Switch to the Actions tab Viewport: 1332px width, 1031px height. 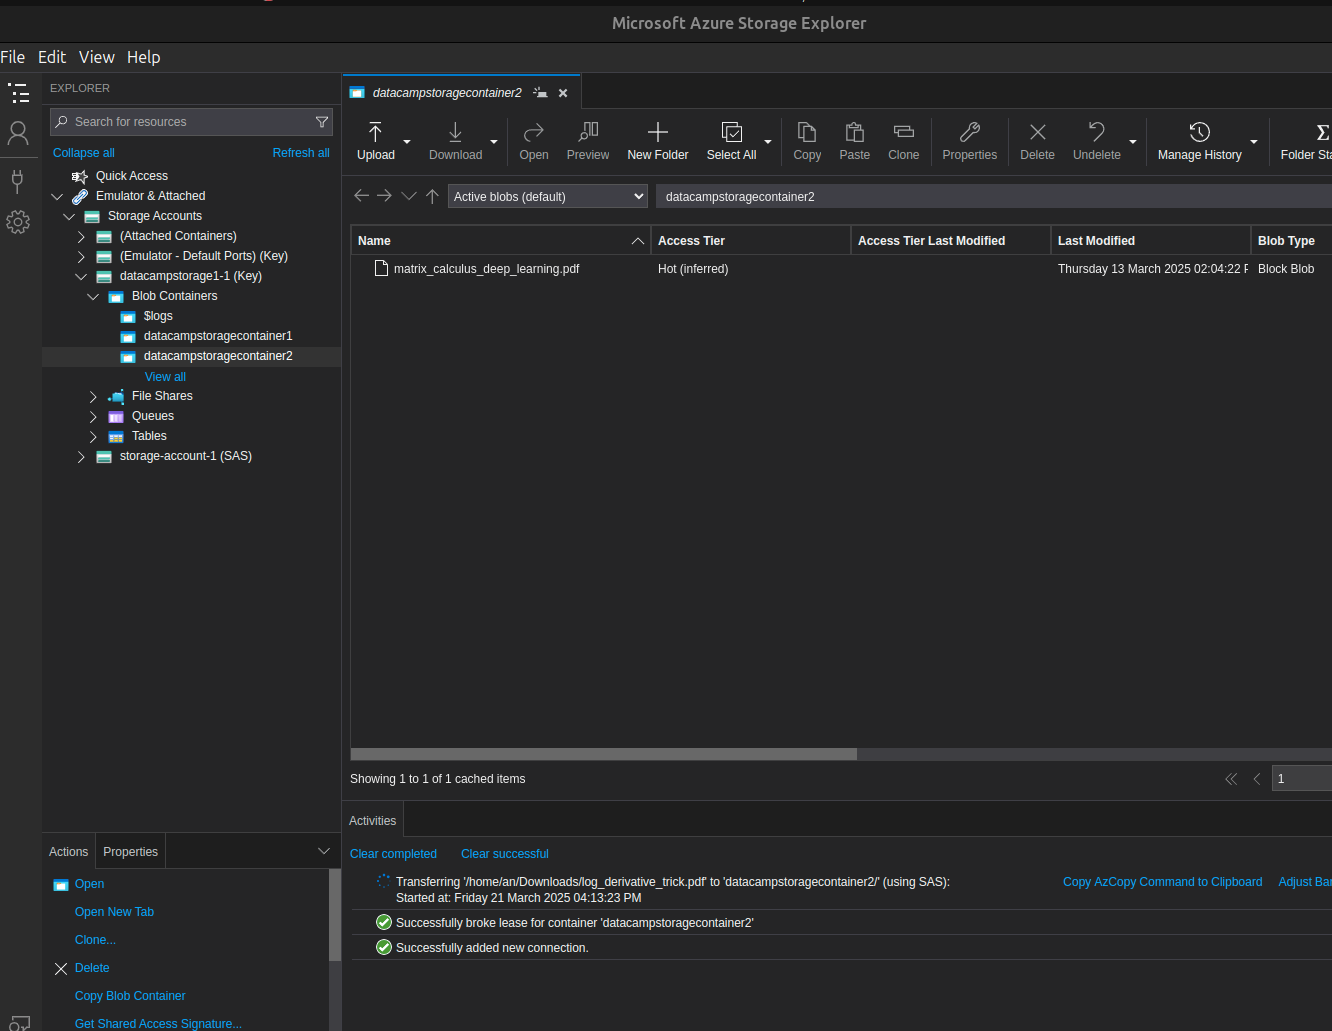tap(69, 851)
